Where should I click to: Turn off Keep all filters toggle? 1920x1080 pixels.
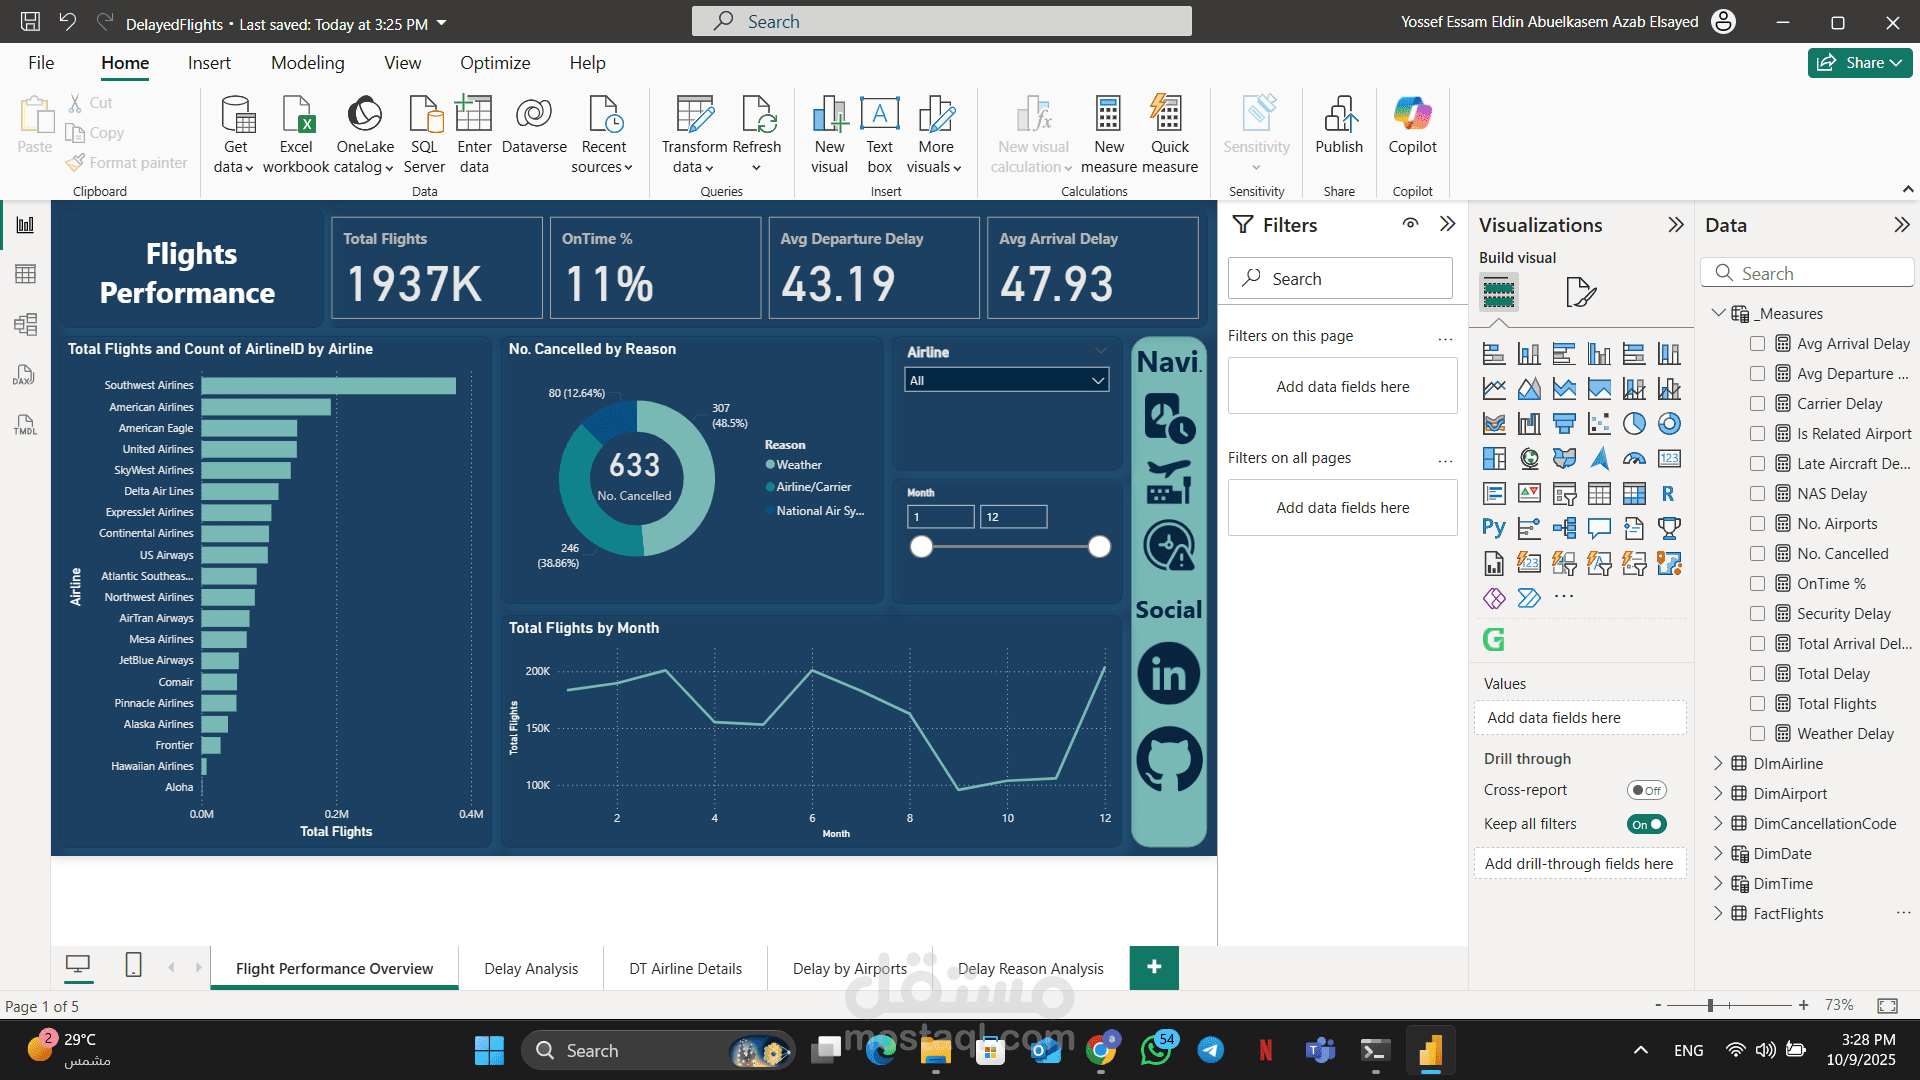point(1648,823)
